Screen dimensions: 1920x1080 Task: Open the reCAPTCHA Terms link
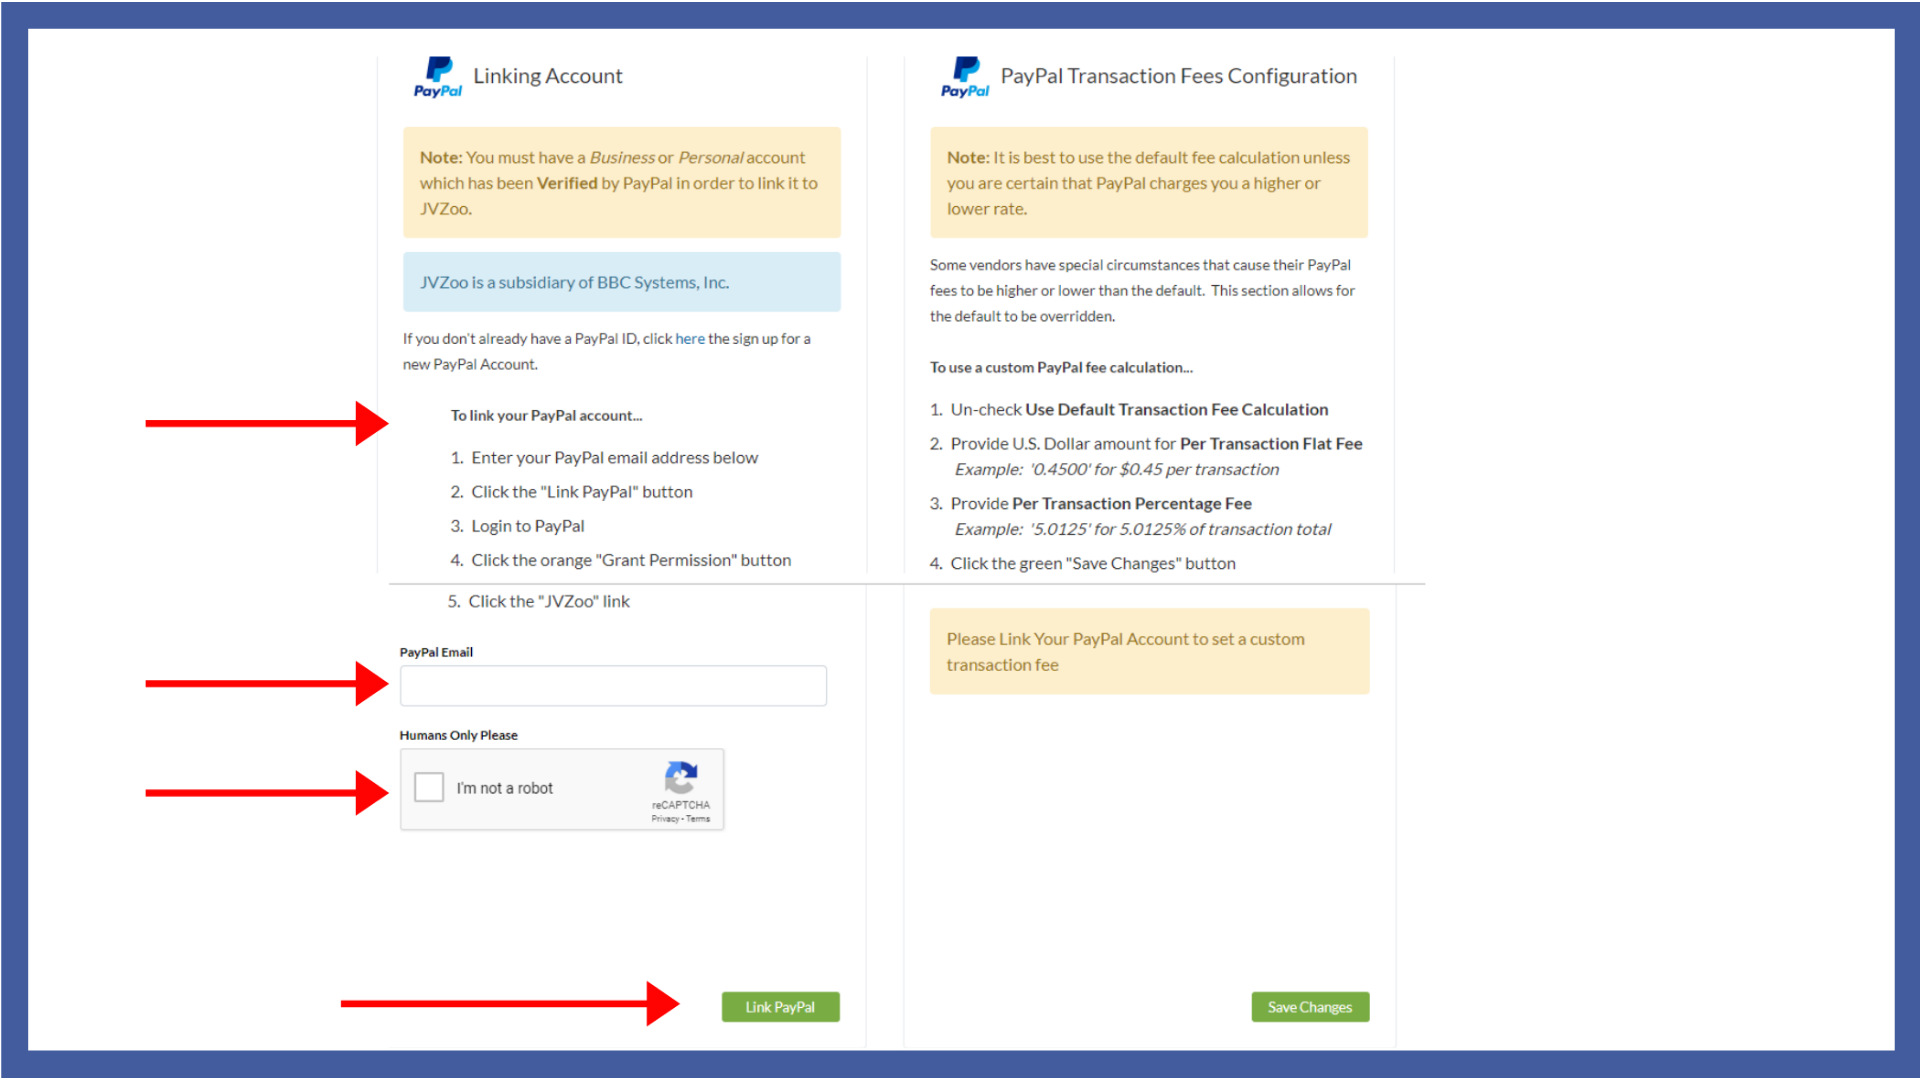click(x=698, y=819)
